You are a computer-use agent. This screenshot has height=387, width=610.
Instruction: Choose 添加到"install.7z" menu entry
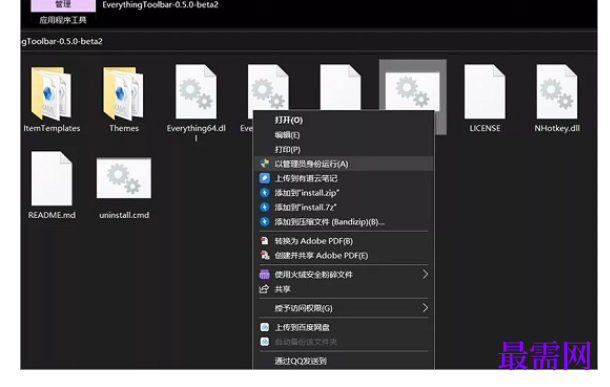305,207
